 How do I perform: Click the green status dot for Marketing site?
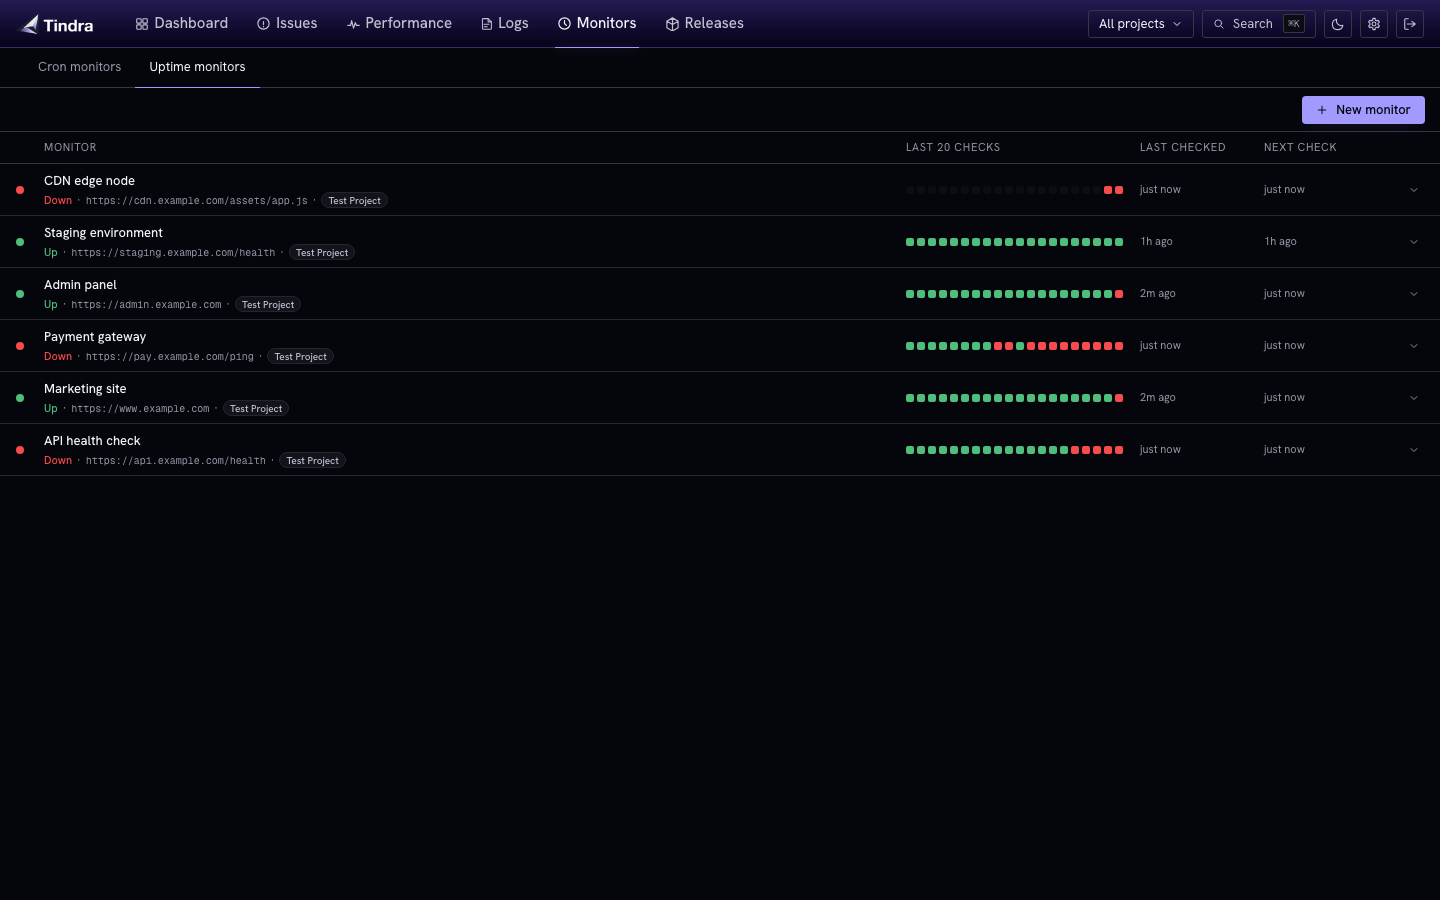click(20, 398)
